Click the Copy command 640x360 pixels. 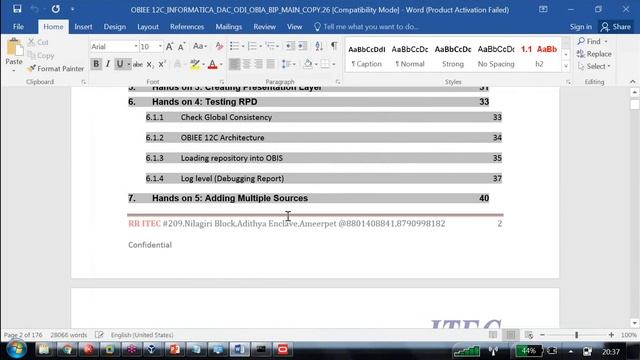(x=41, y=56)
